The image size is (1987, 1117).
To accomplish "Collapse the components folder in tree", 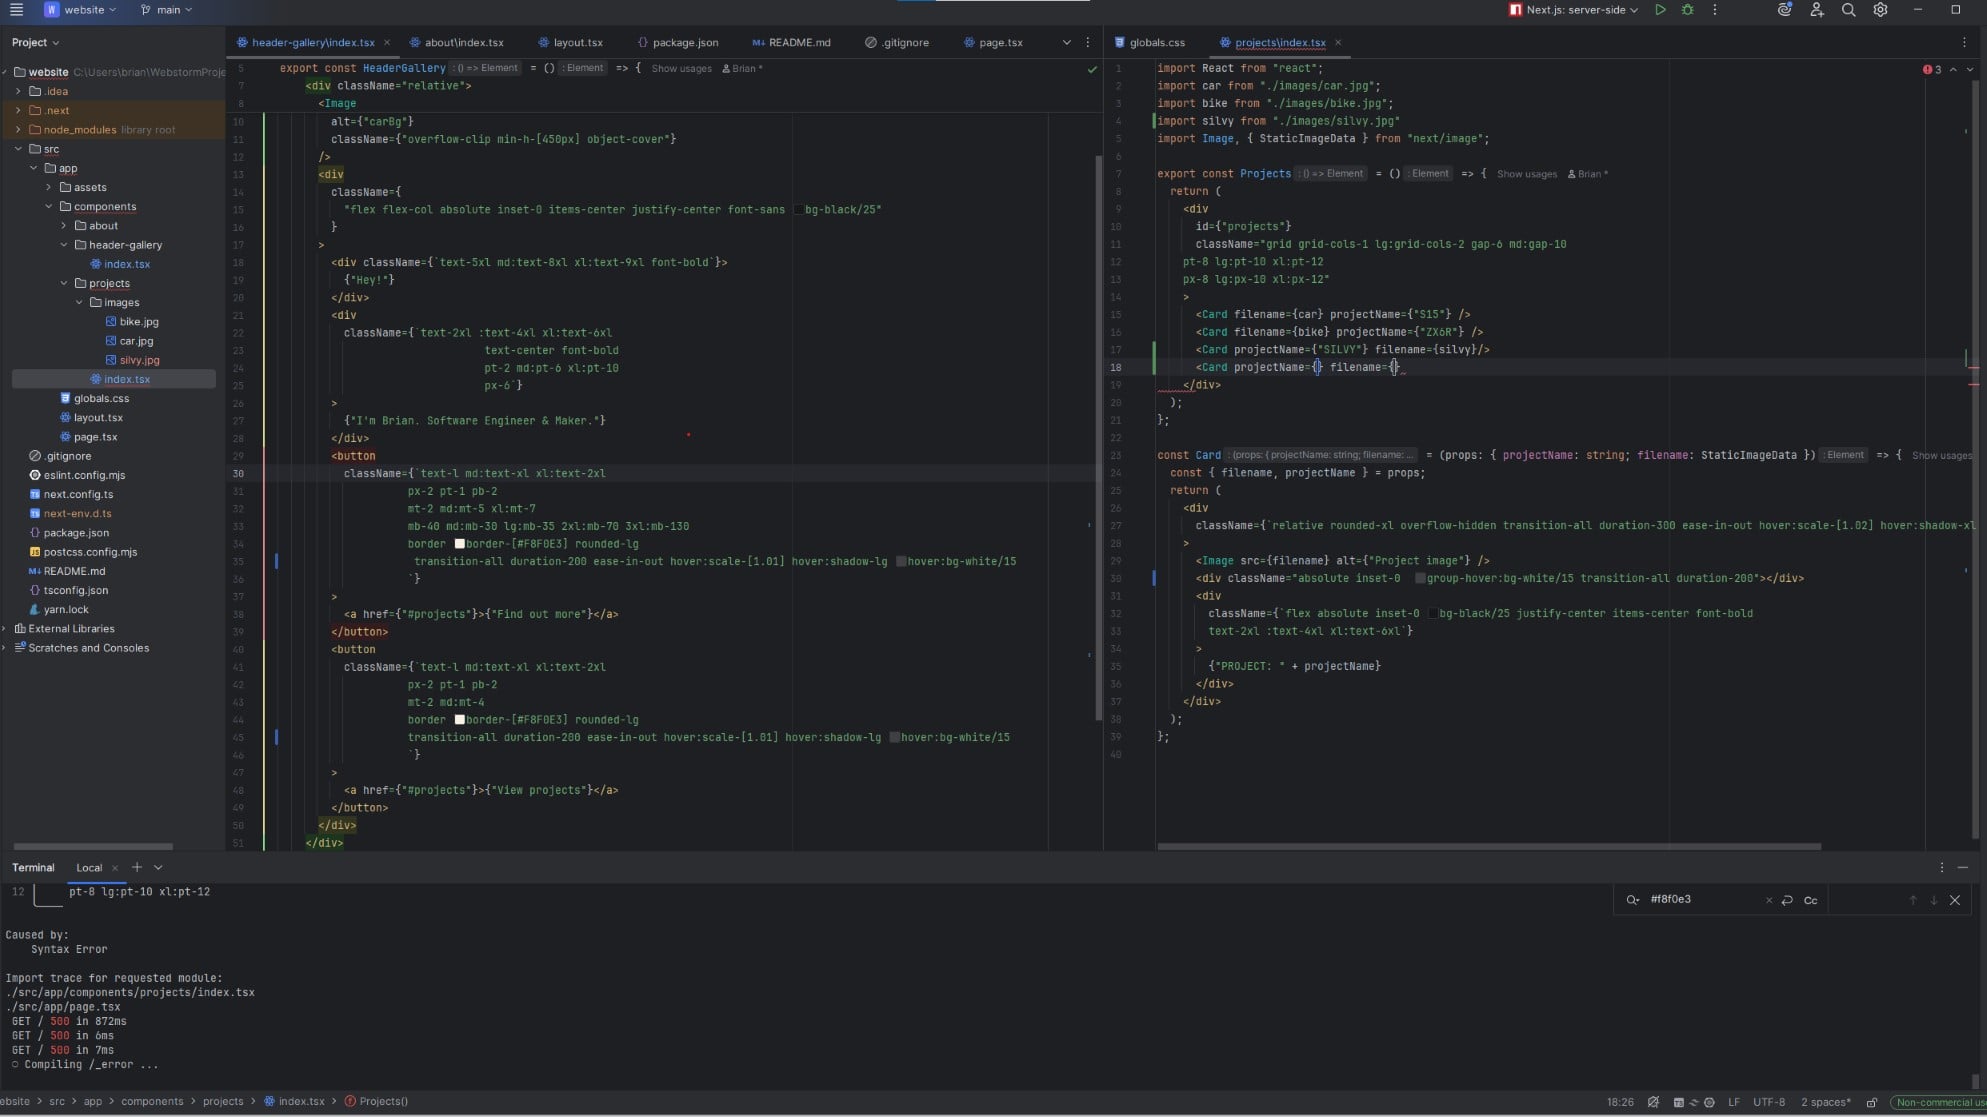I will tap(49, 207).
